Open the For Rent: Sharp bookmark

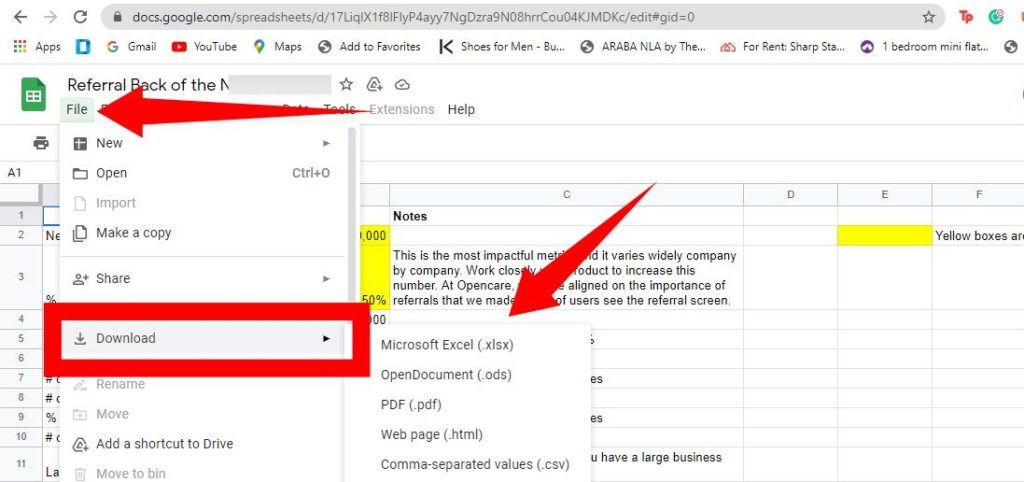point(782,46)
